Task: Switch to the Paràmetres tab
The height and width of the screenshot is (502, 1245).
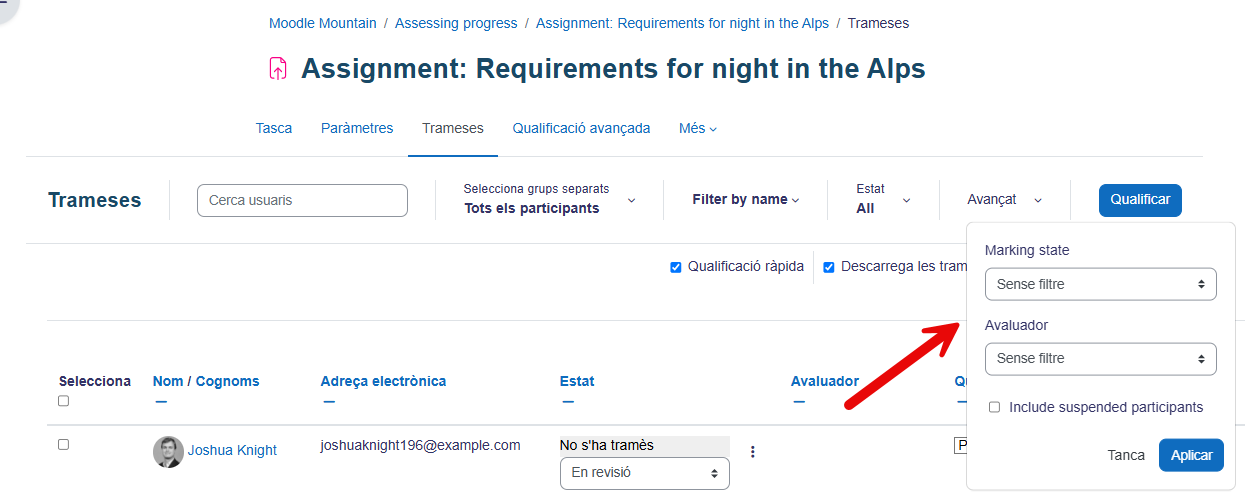Action: click(x=357, y=128)
